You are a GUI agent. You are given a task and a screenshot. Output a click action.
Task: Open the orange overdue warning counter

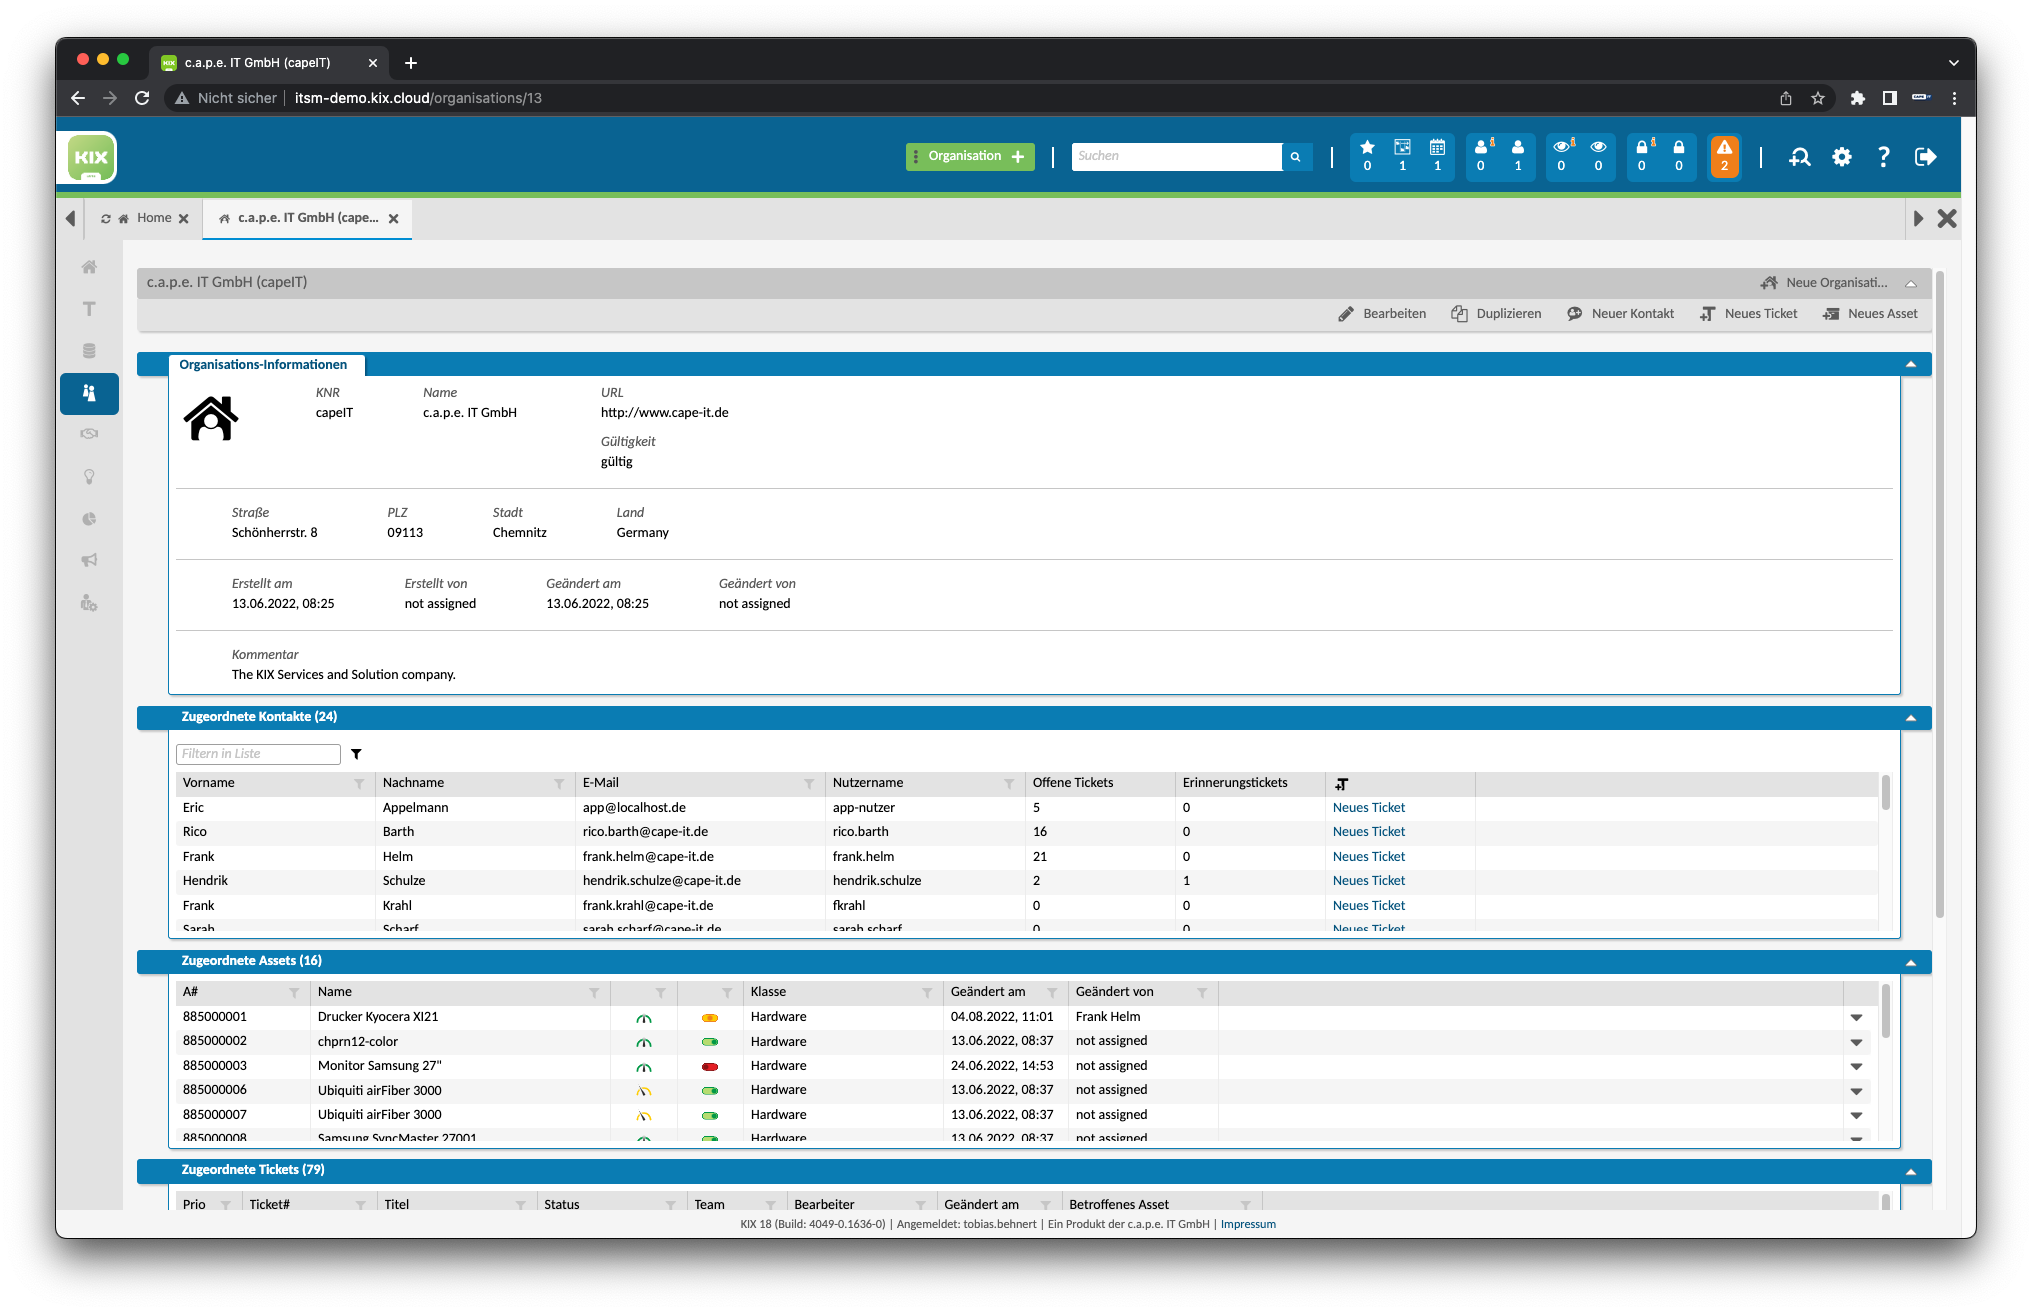pyautogui.click(x=1724, y=156)
